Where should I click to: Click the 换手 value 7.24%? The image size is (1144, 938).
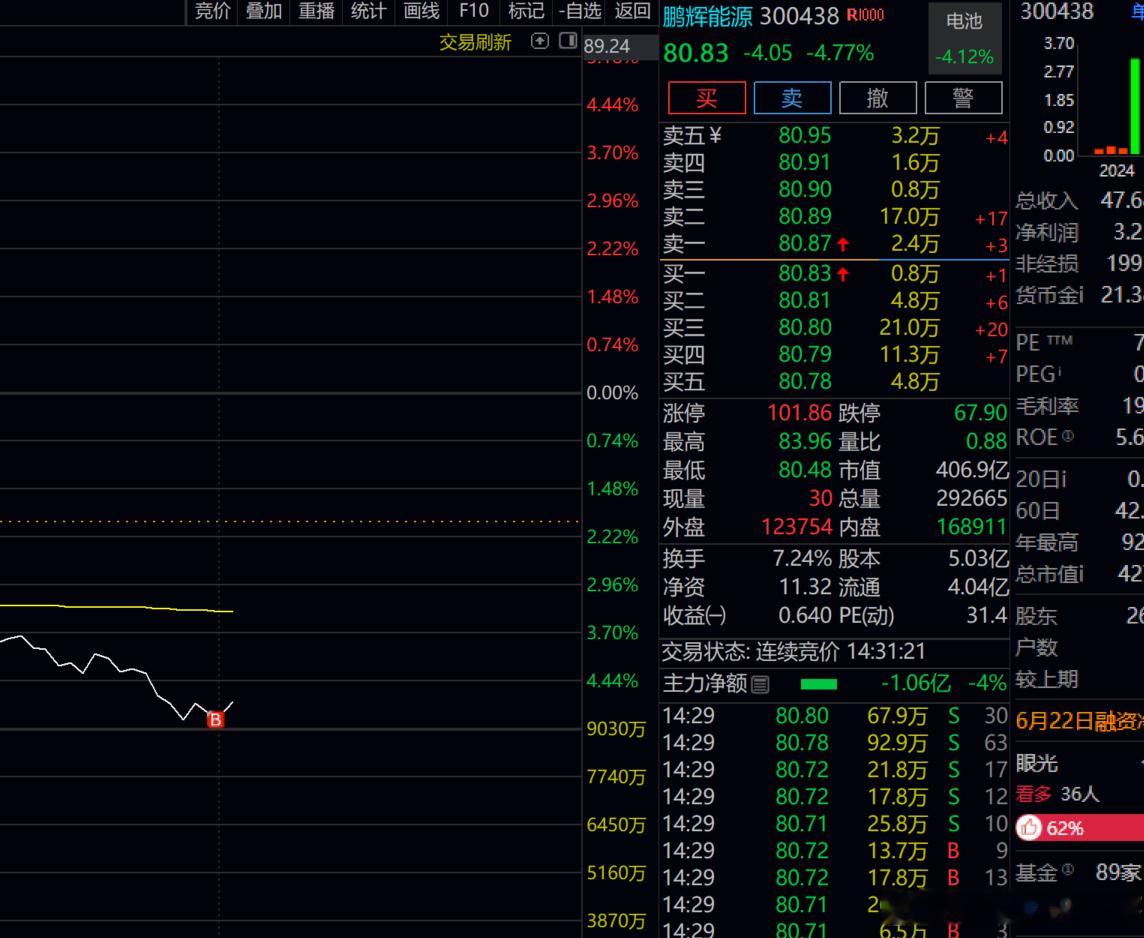[x=802, y=559]
